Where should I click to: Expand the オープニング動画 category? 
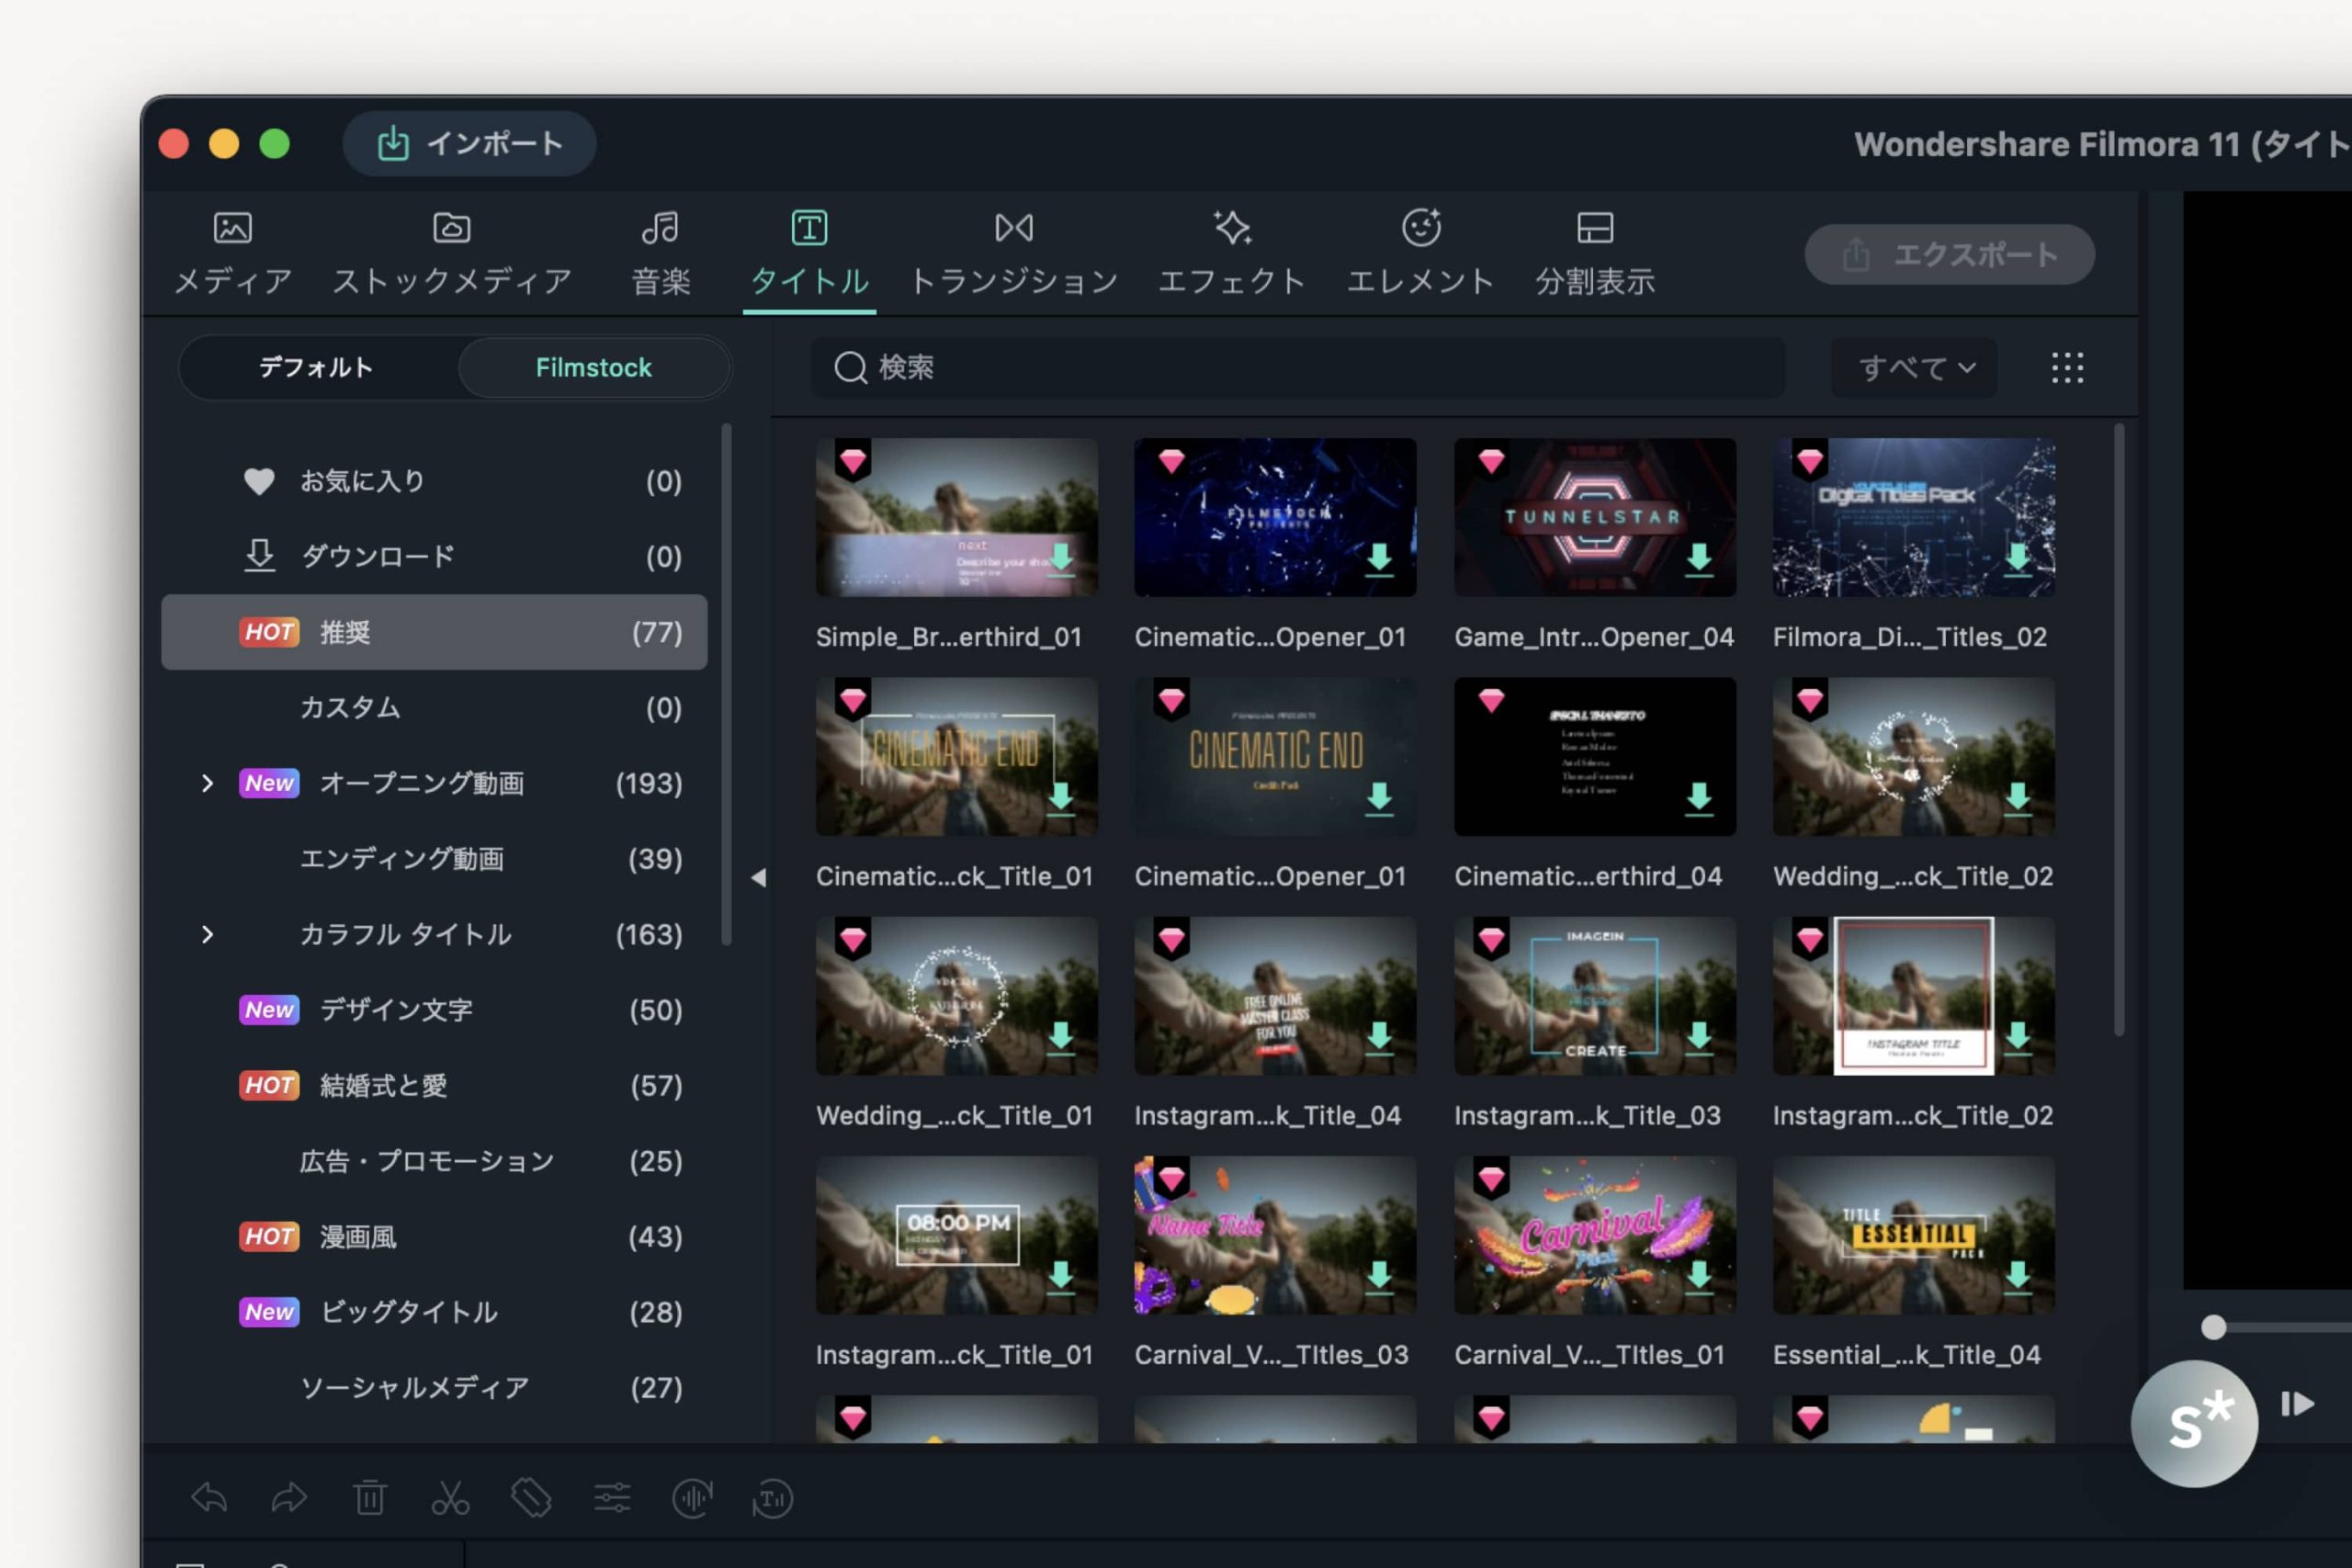click(x=207, y=783)
